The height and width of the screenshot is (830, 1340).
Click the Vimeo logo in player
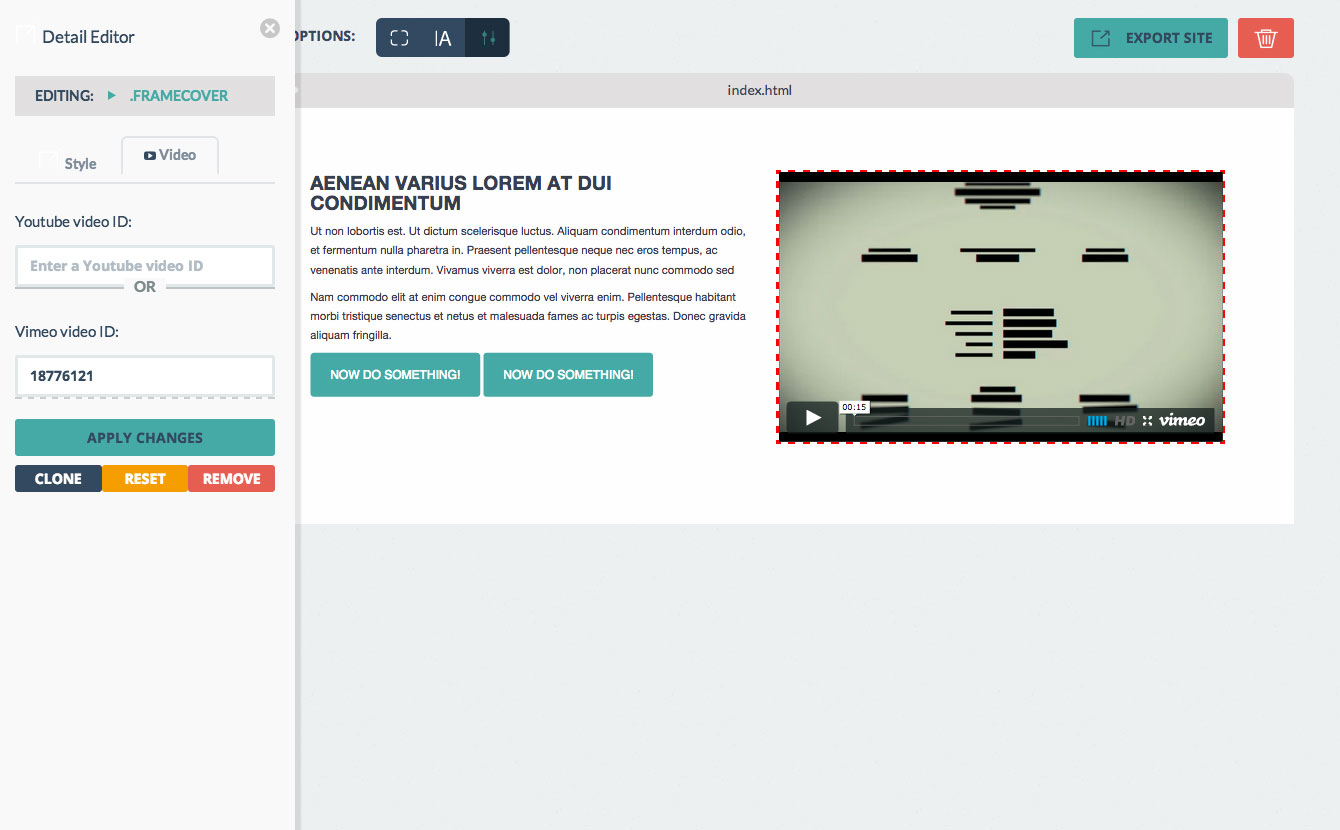[1182, 421]
